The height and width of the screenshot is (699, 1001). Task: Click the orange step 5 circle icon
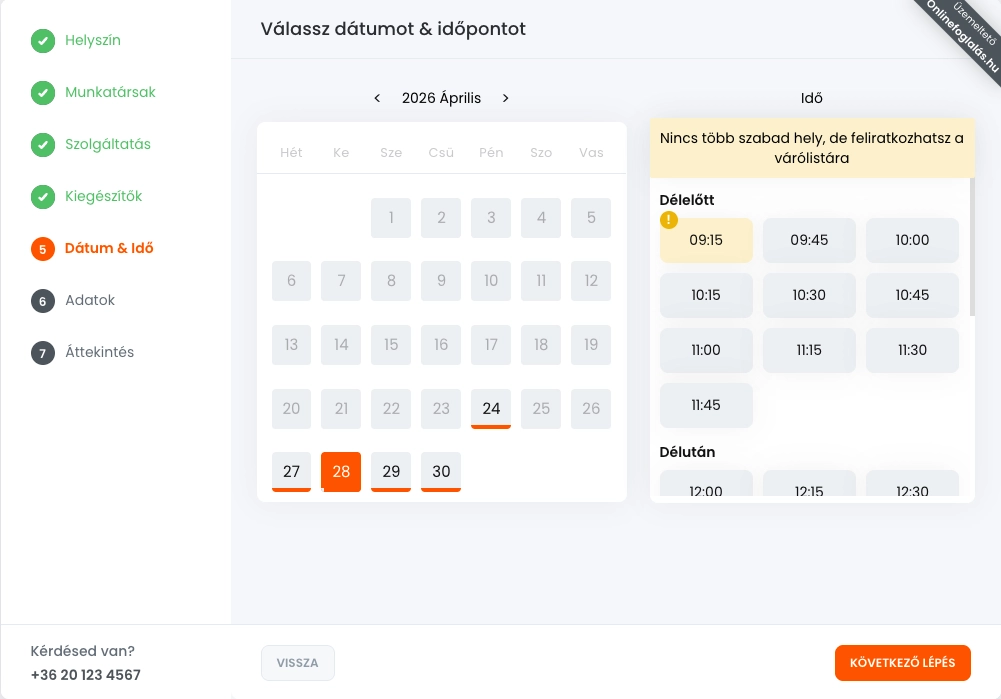click(x=42, y=249)
